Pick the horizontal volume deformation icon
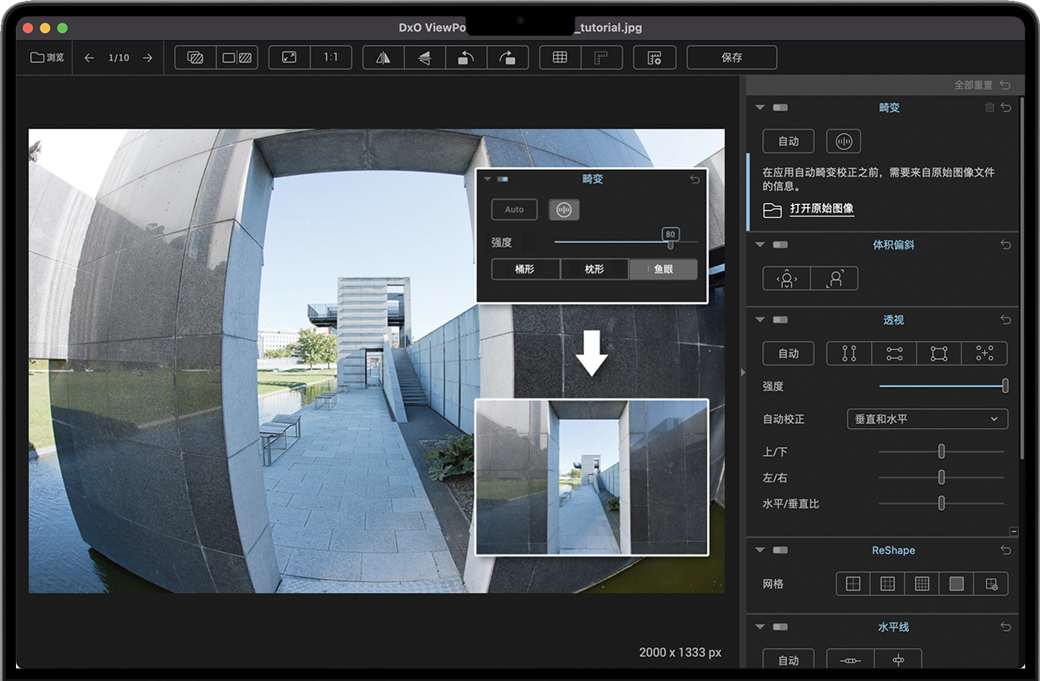Screen dimensions: 1040x681 tap(787, 279)
